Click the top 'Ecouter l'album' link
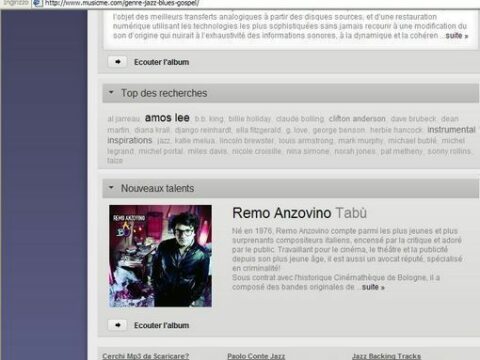480x360 pixels. pyautogui.click(x=161, y=62)
